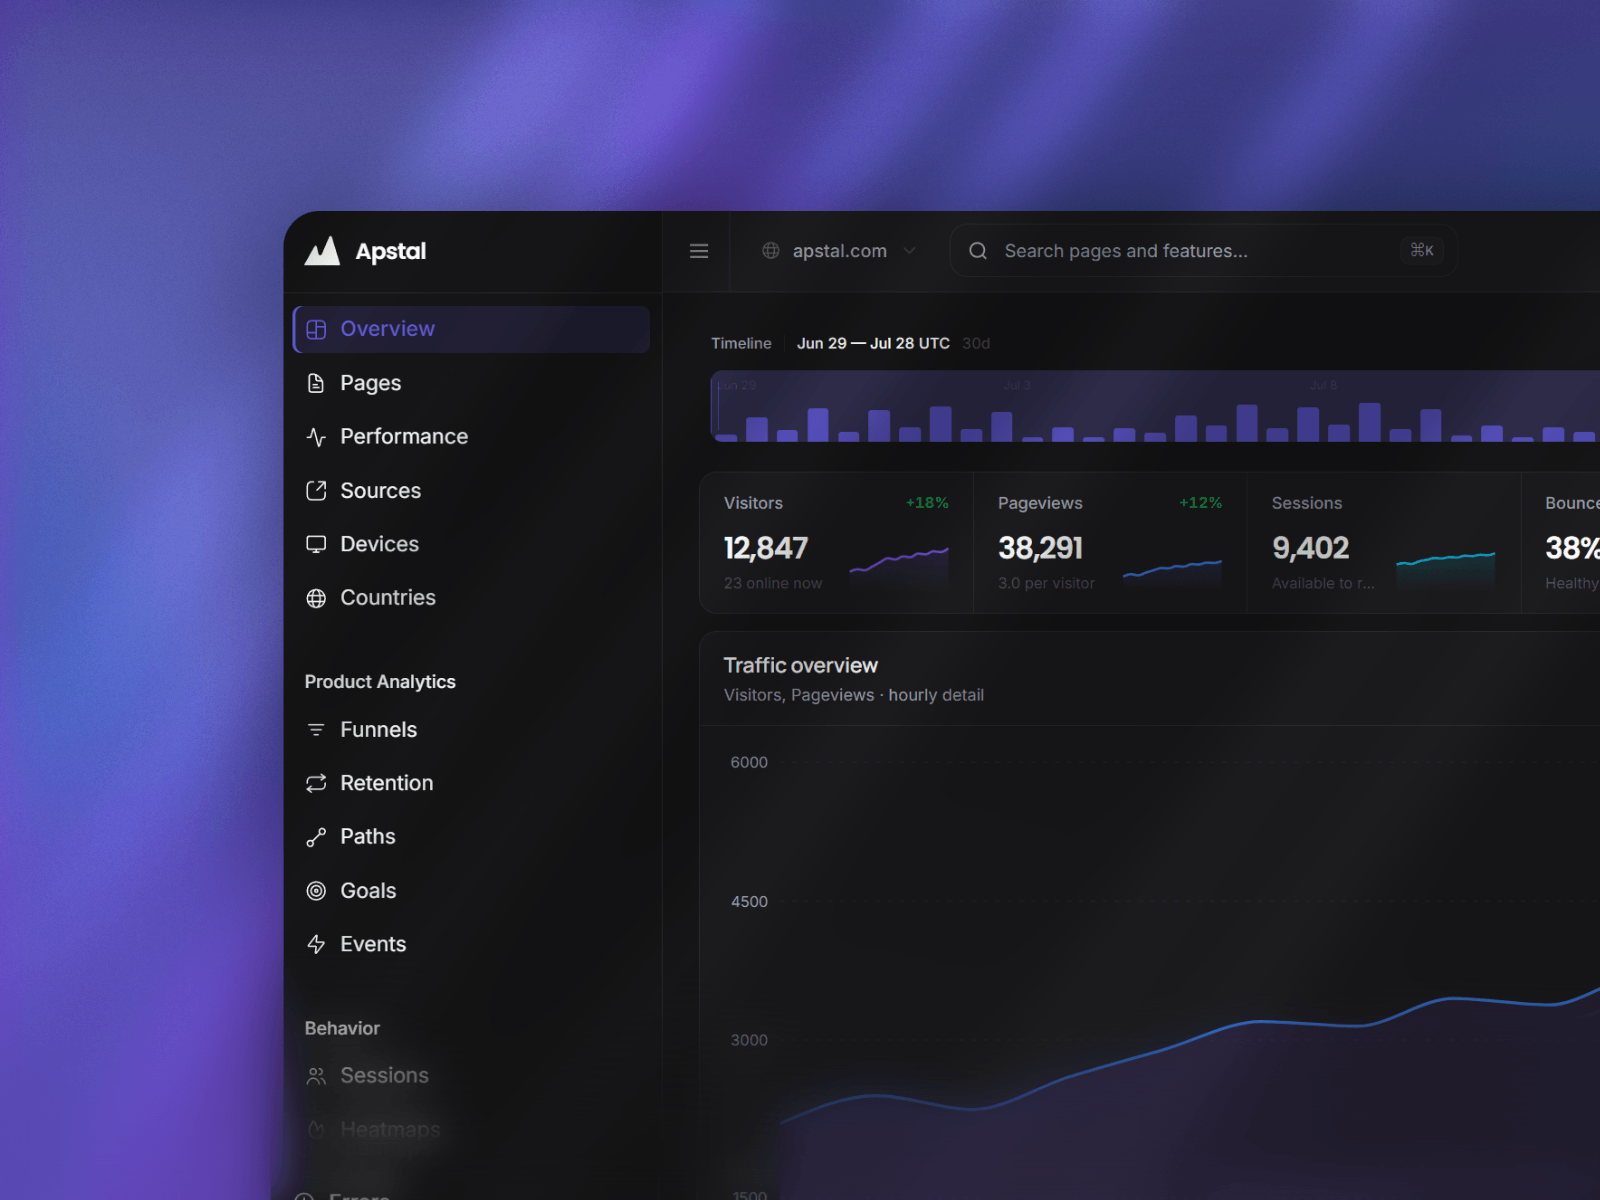Viewport: 1600px width, 1200px height.
Task: Open Paths via its route icon
Action: coord(316,837)
